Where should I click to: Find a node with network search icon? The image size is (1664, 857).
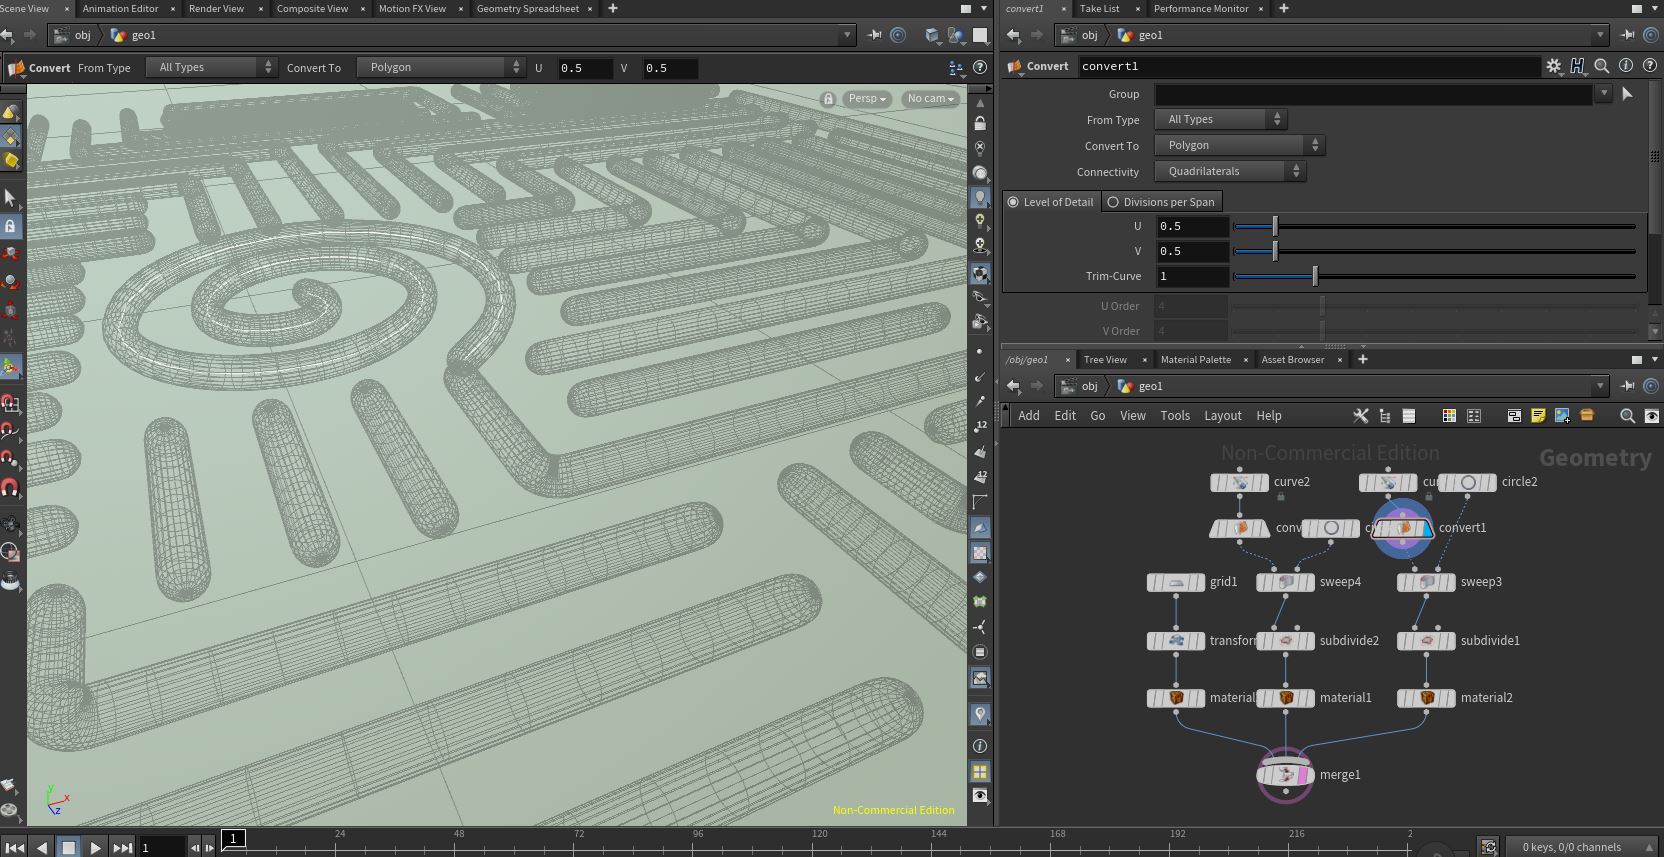click(x=1627, y=416)
